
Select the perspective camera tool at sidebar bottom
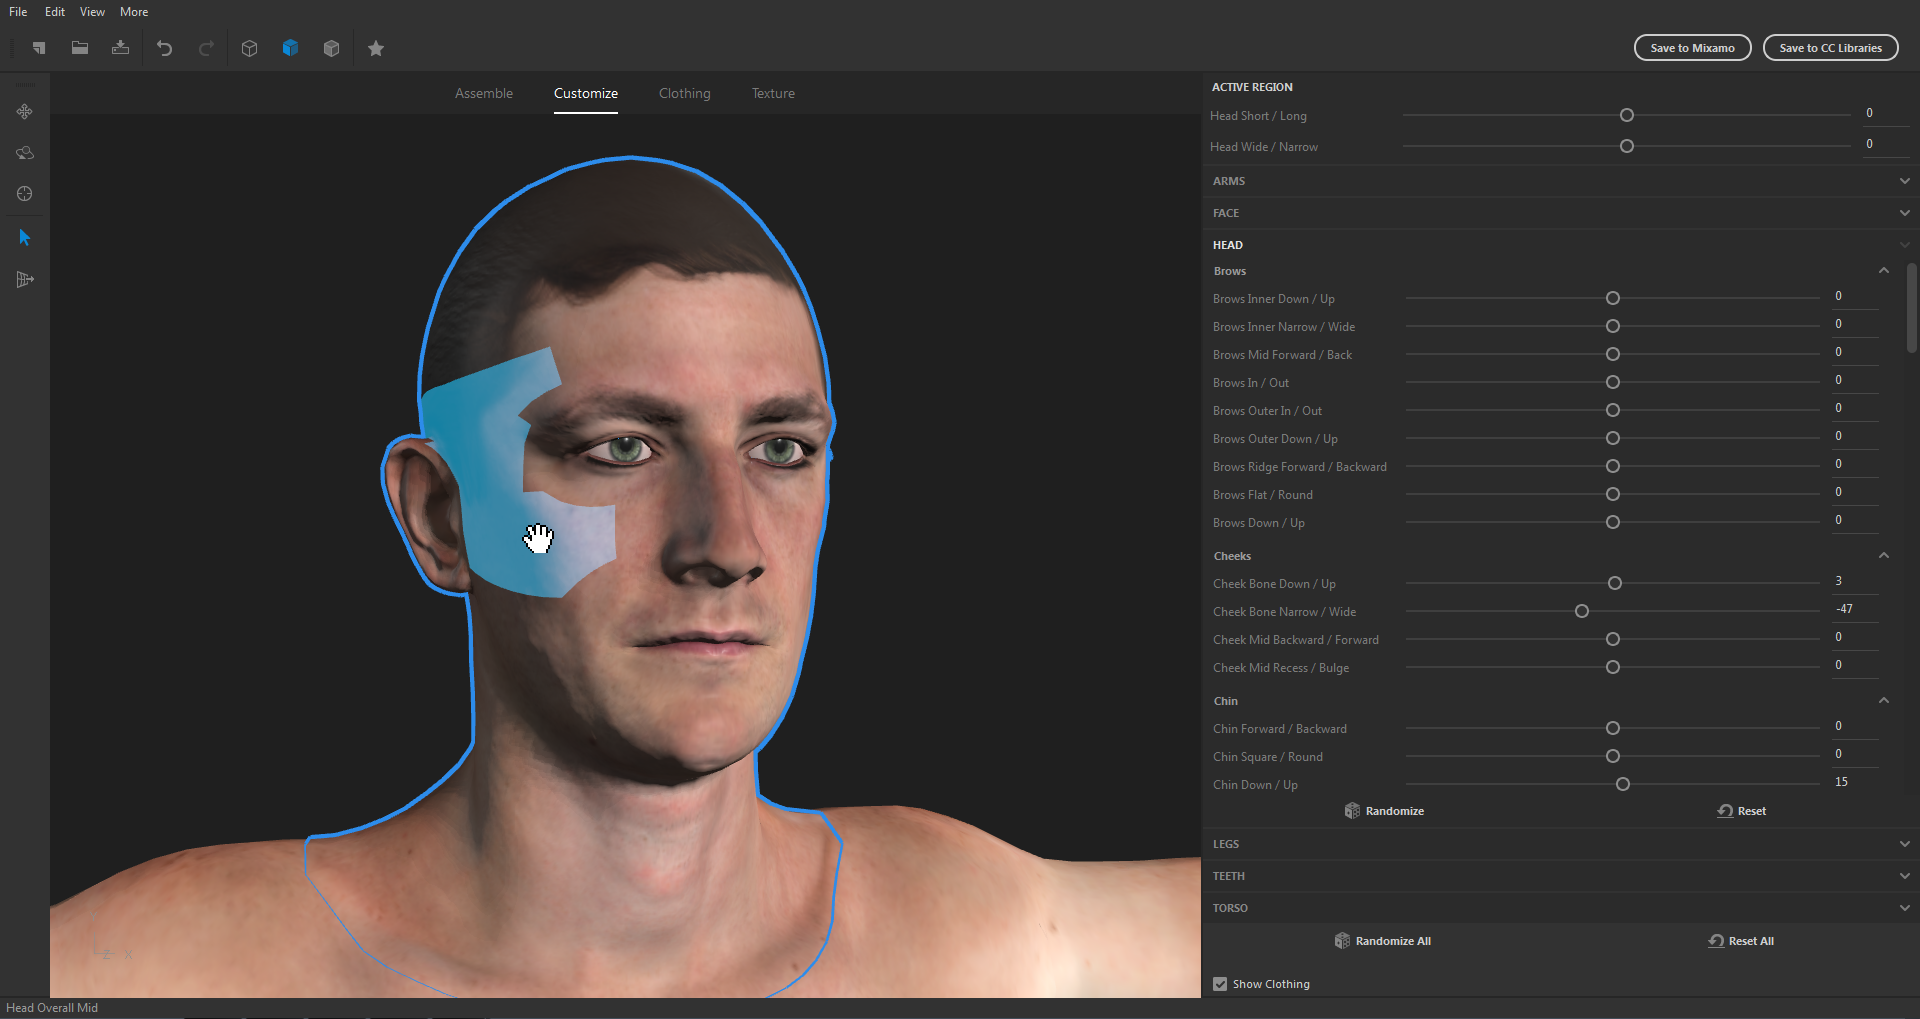[24, 279]
